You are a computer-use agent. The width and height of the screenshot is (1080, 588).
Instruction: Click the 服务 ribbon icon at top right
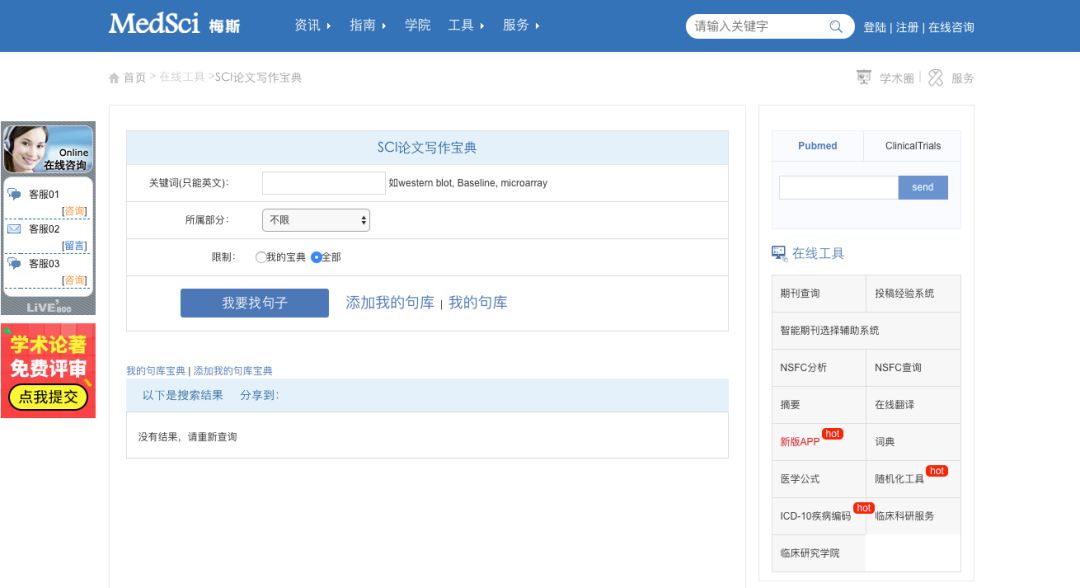(x=935, y=77)
